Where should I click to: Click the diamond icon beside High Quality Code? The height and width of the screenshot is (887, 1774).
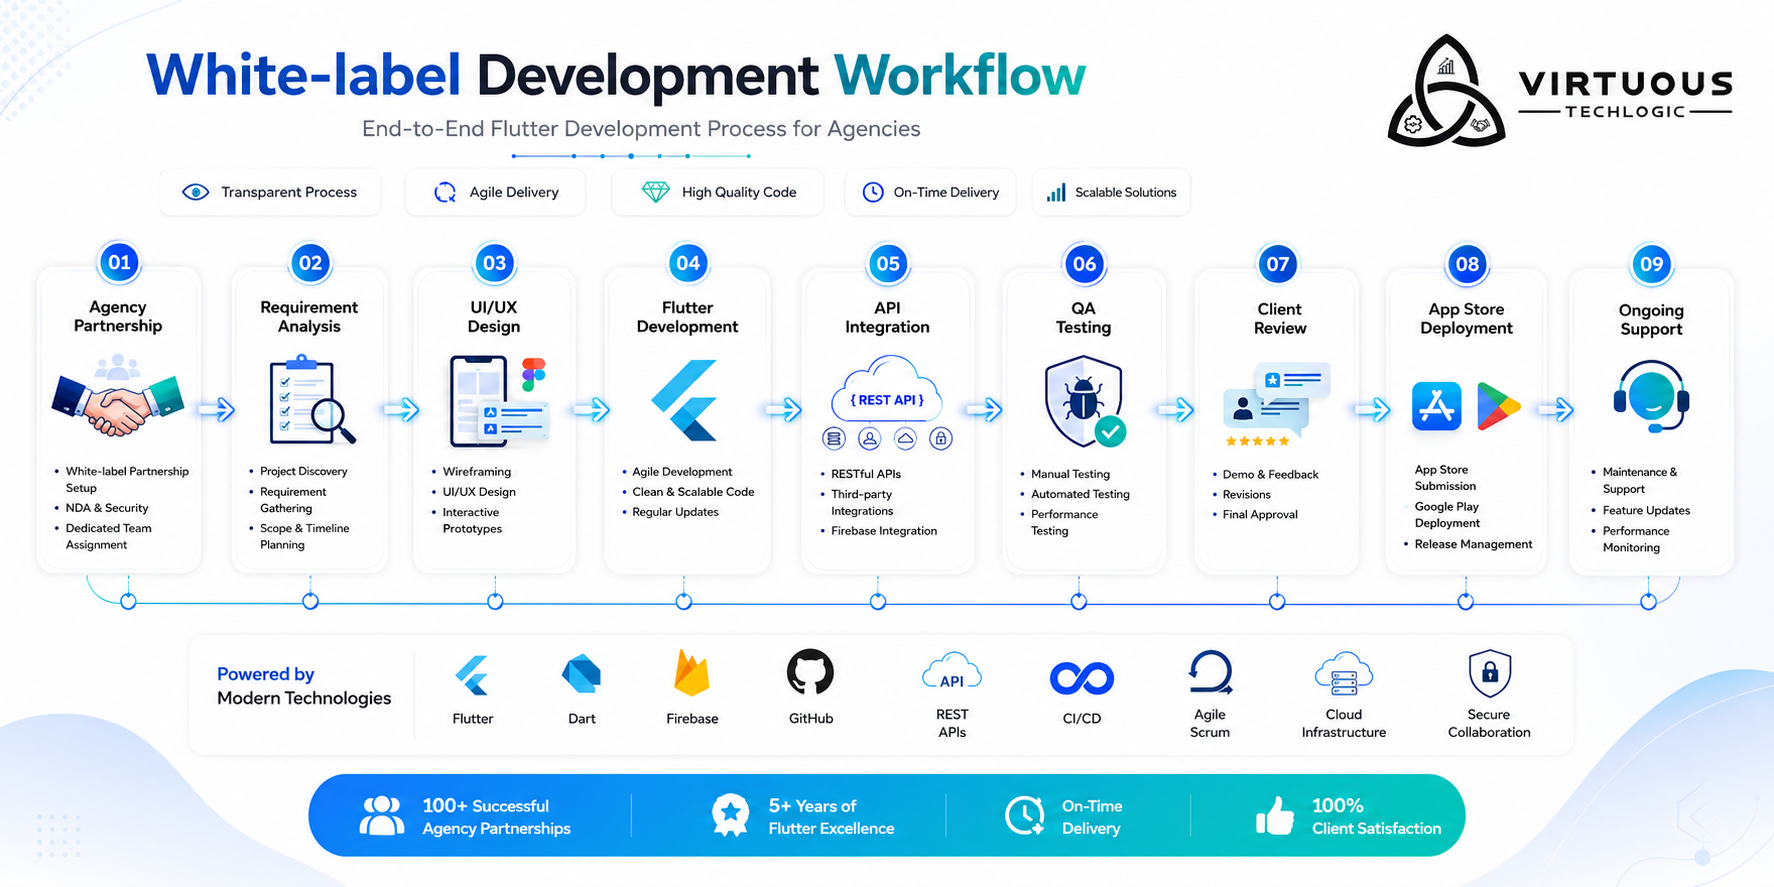656,192
